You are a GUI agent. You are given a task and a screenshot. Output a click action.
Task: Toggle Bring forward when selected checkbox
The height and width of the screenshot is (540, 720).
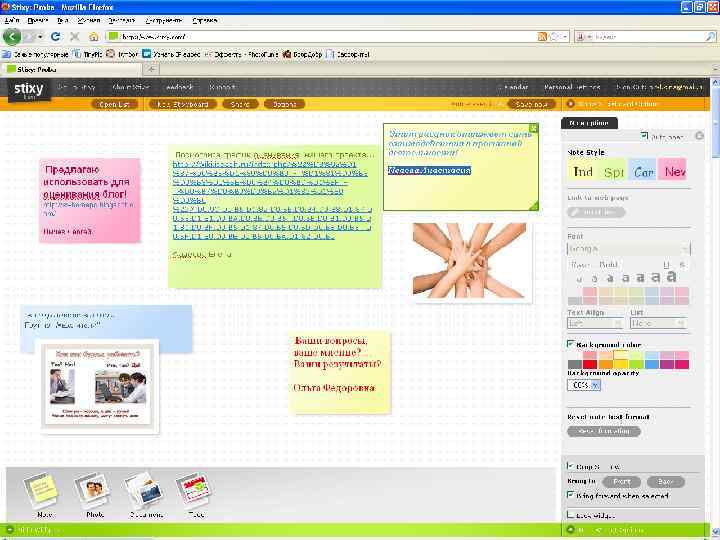(571, 495)
